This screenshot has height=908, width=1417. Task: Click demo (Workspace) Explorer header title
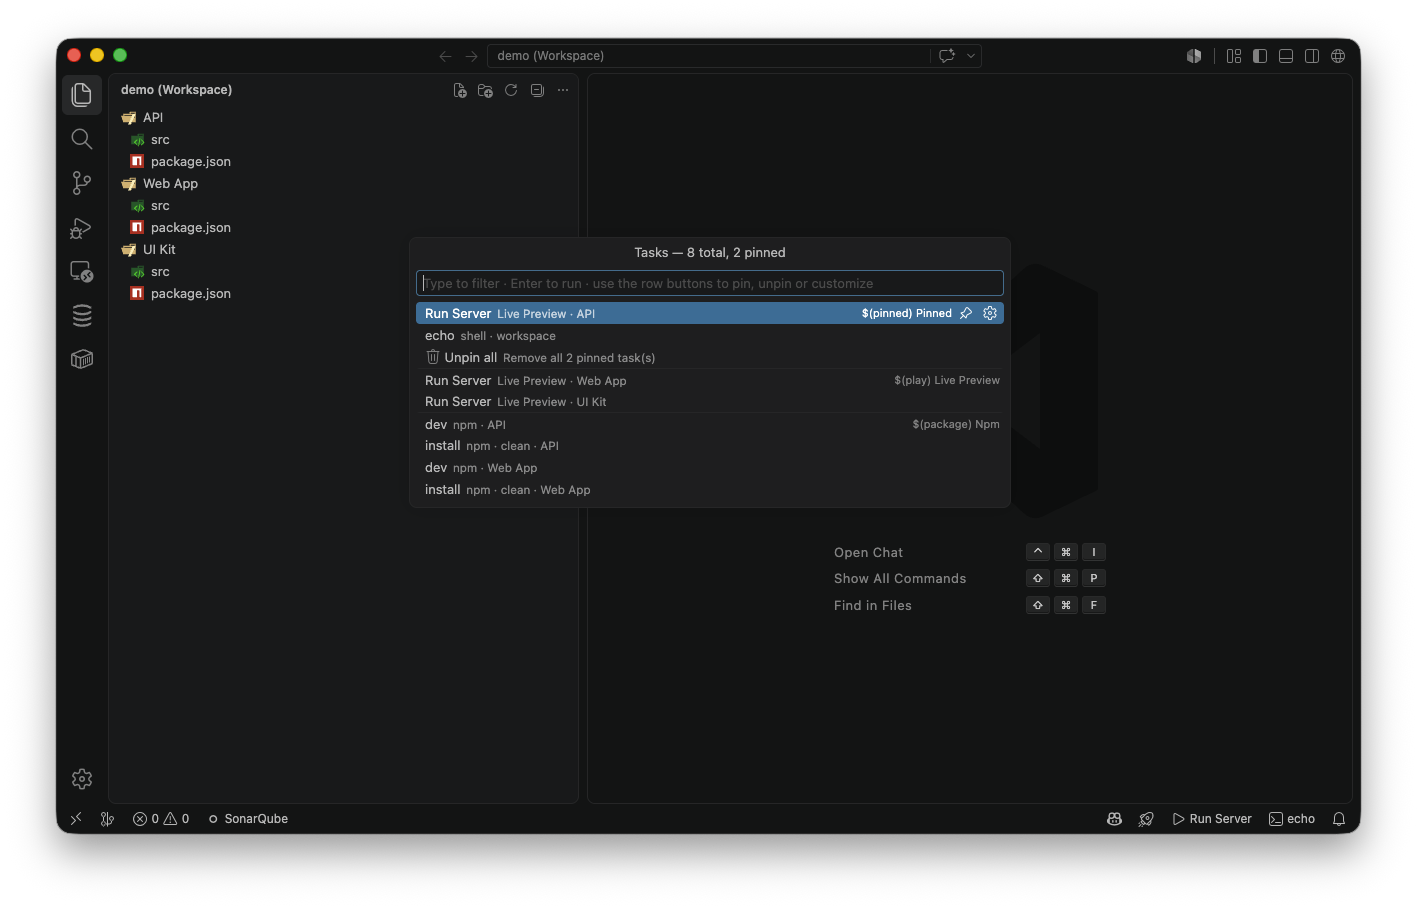(x=177, y=90)
